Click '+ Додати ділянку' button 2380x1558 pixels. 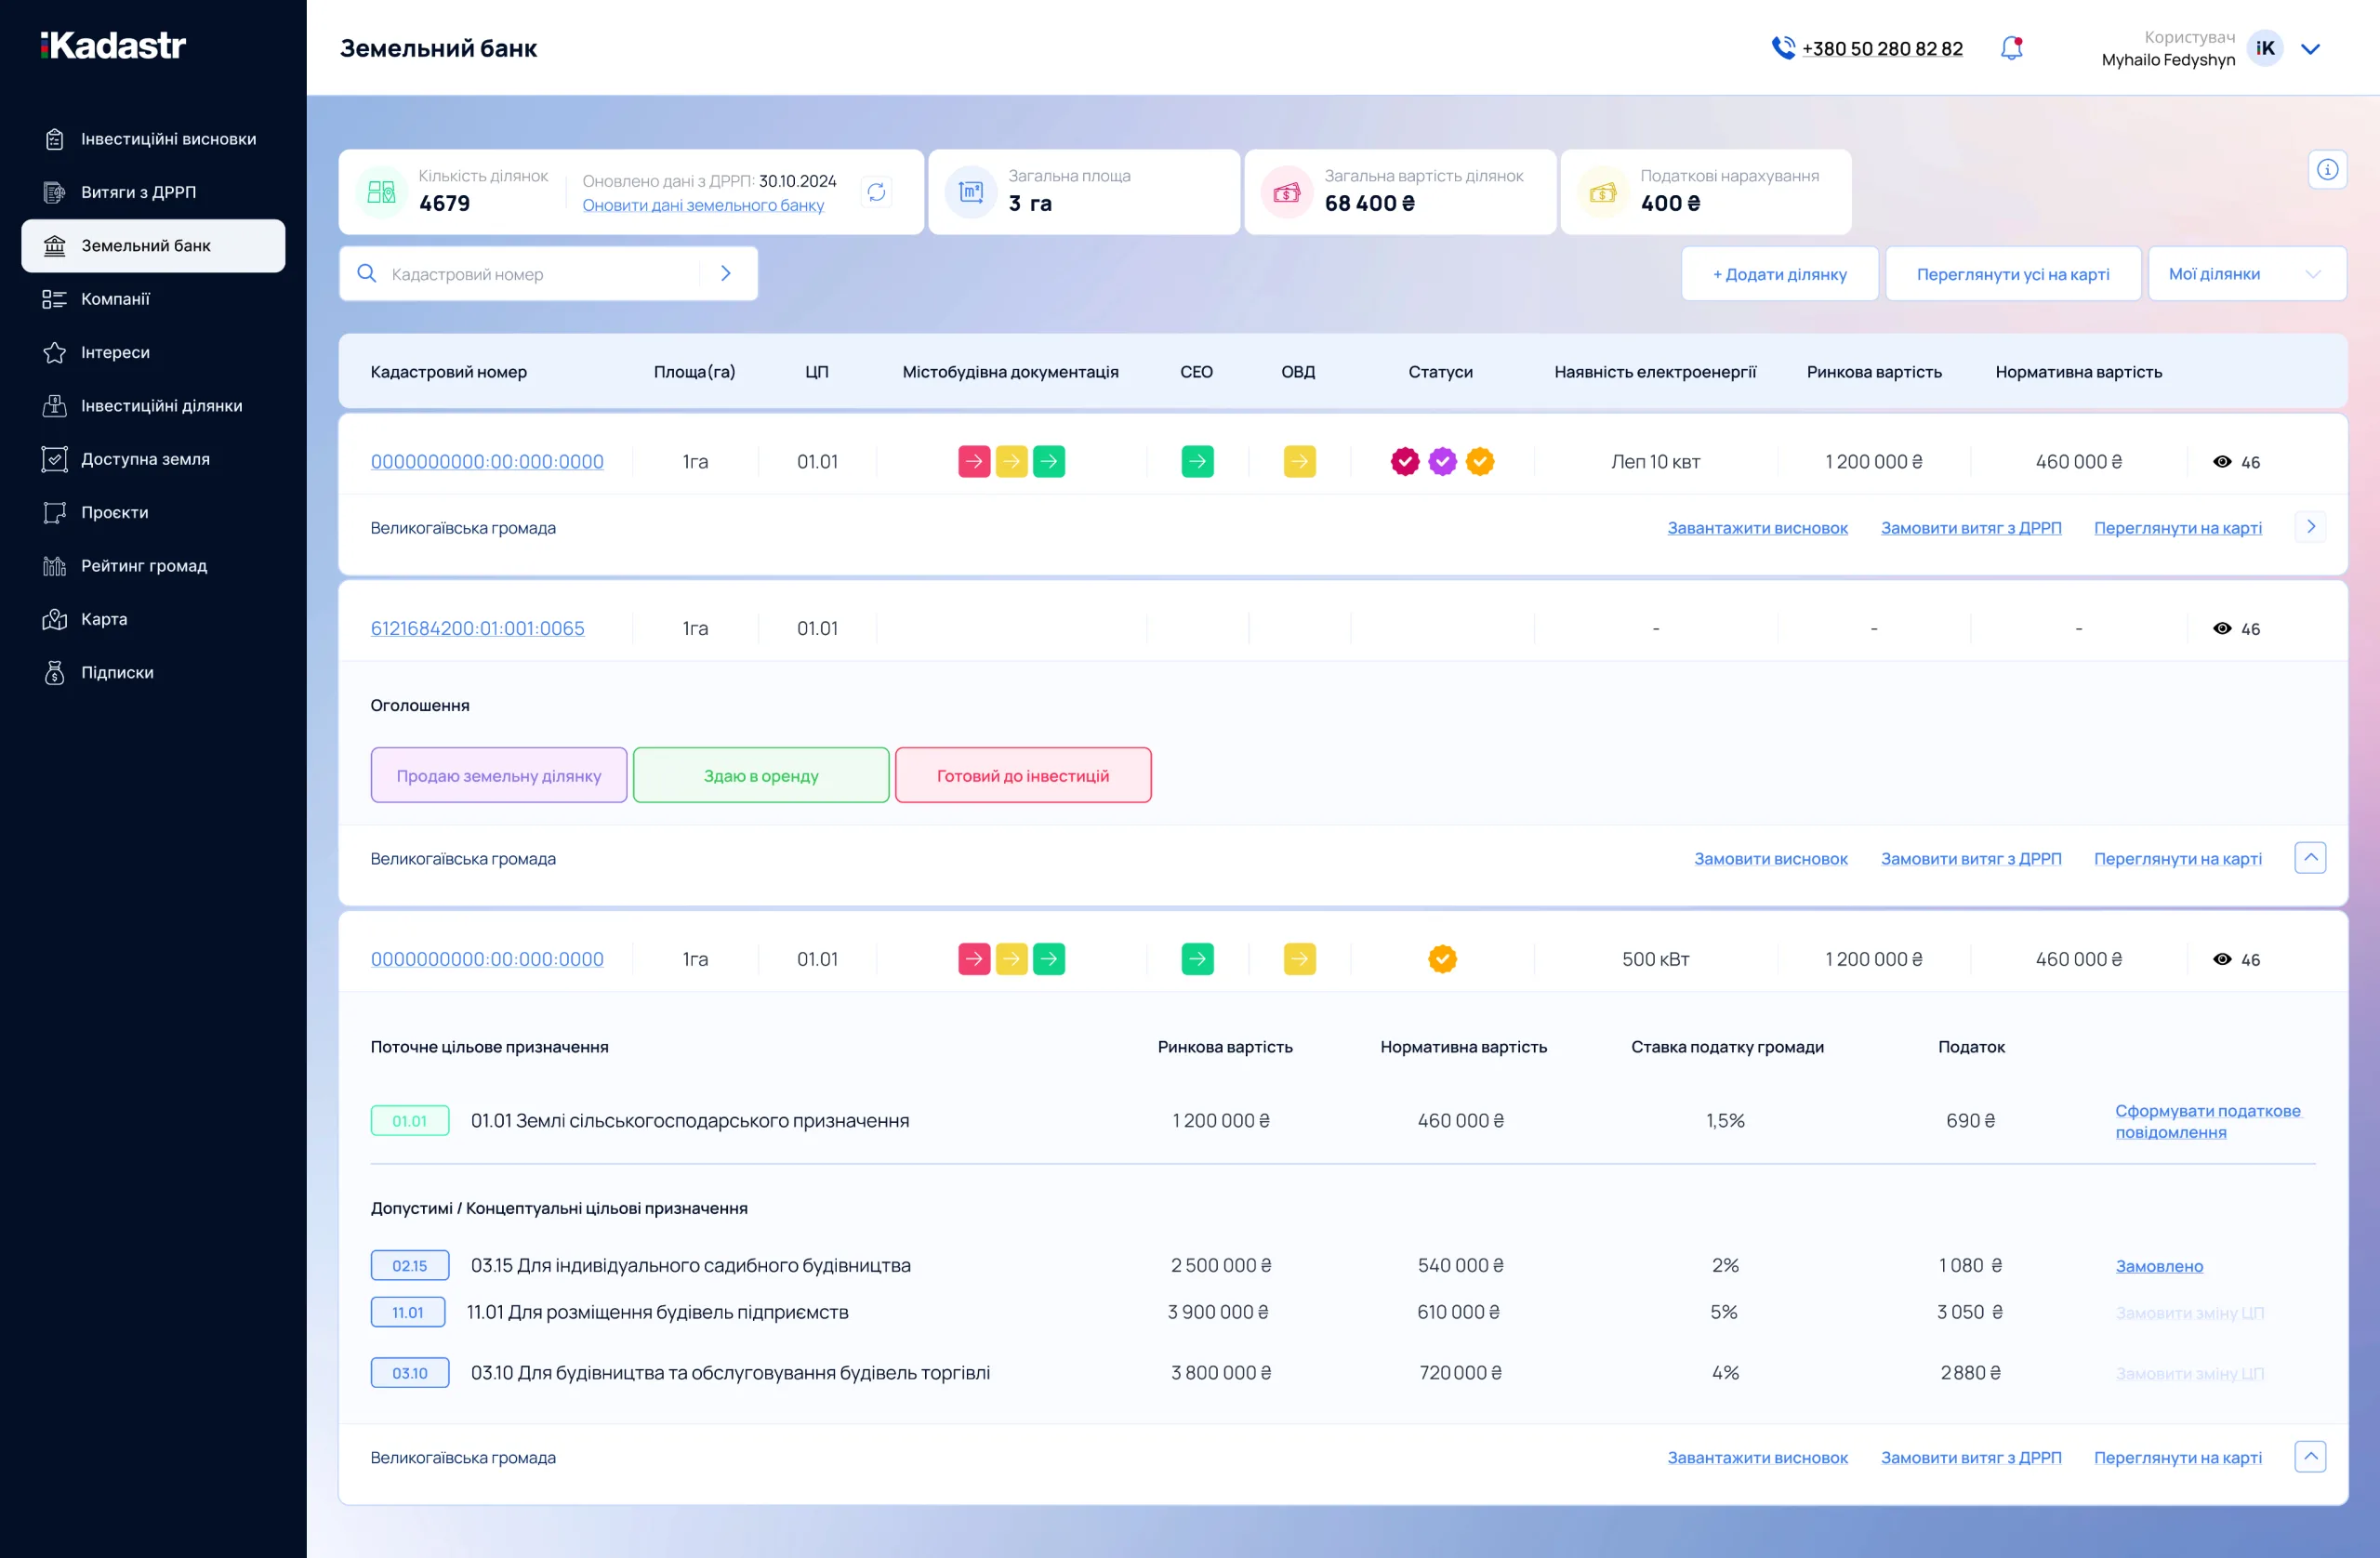(x=1779, y=274)
